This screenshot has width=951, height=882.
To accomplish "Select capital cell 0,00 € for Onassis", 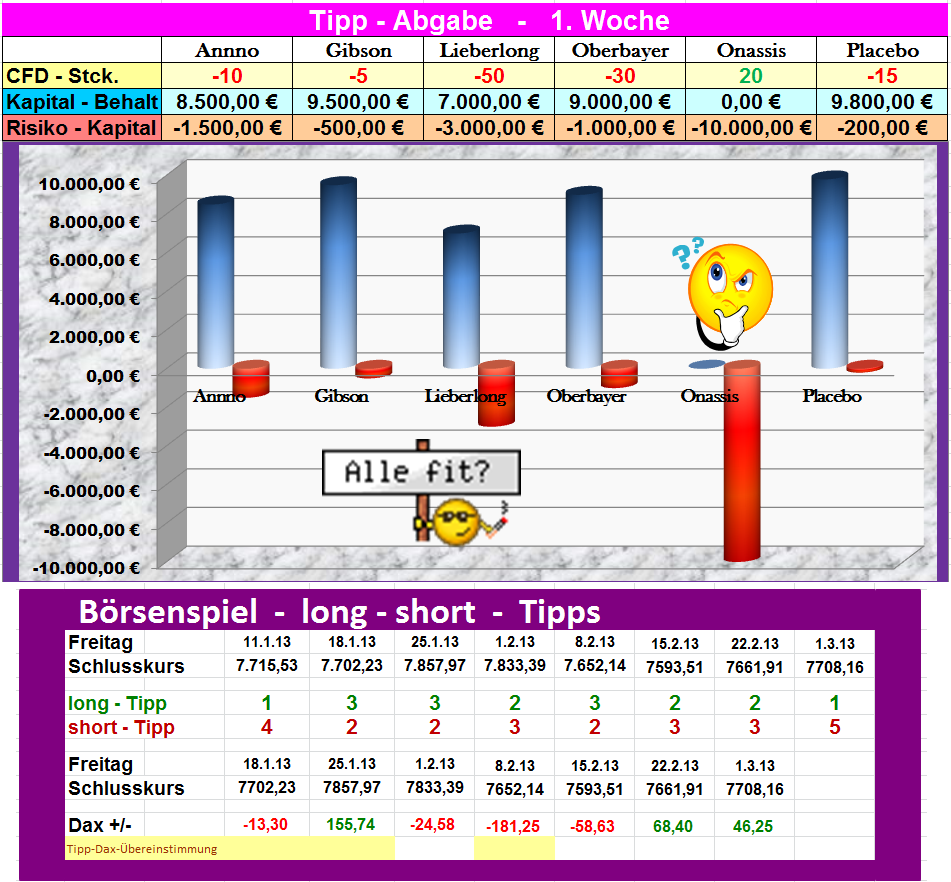I will coord(751,102).
